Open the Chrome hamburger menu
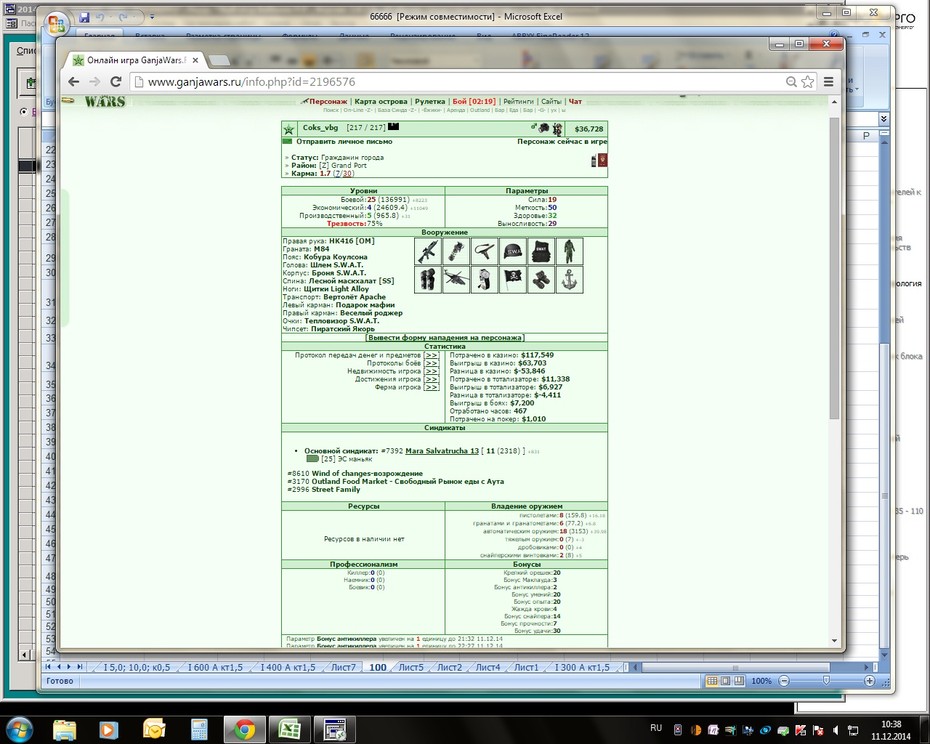The height and width of the screenshot is (744, 930). (x=829, y=82)
